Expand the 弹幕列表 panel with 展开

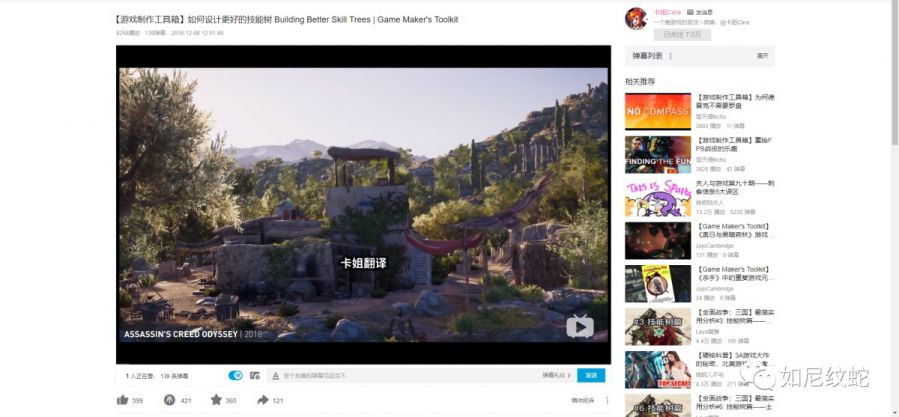tap(762, 56)
